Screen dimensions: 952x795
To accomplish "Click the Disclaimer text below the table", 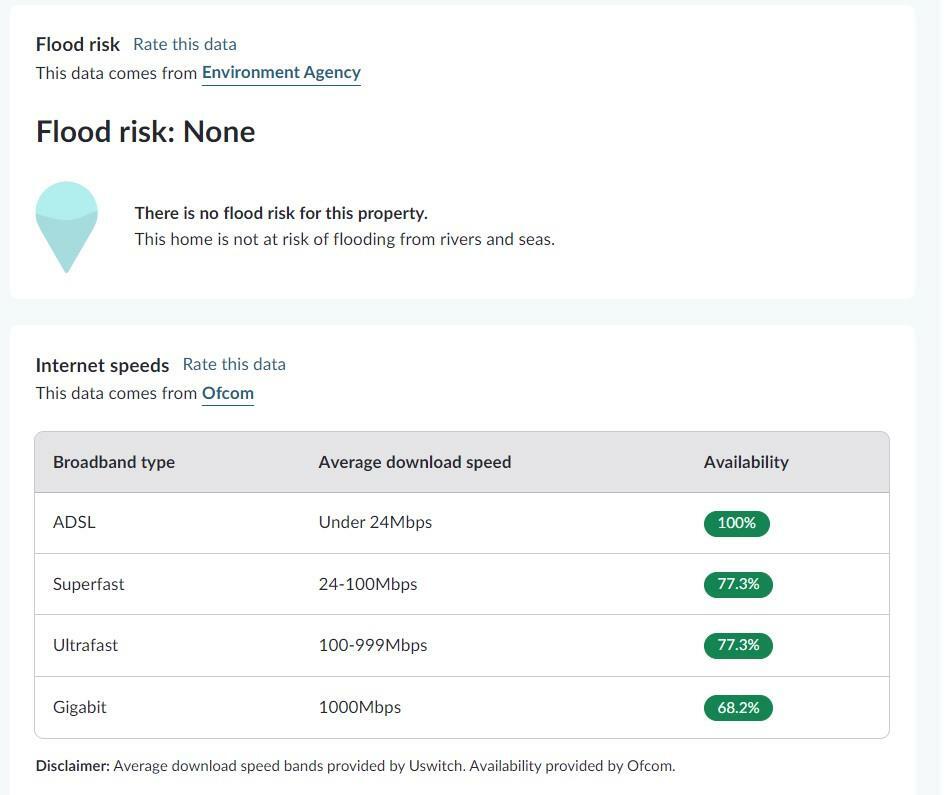I will coord(355,766).
